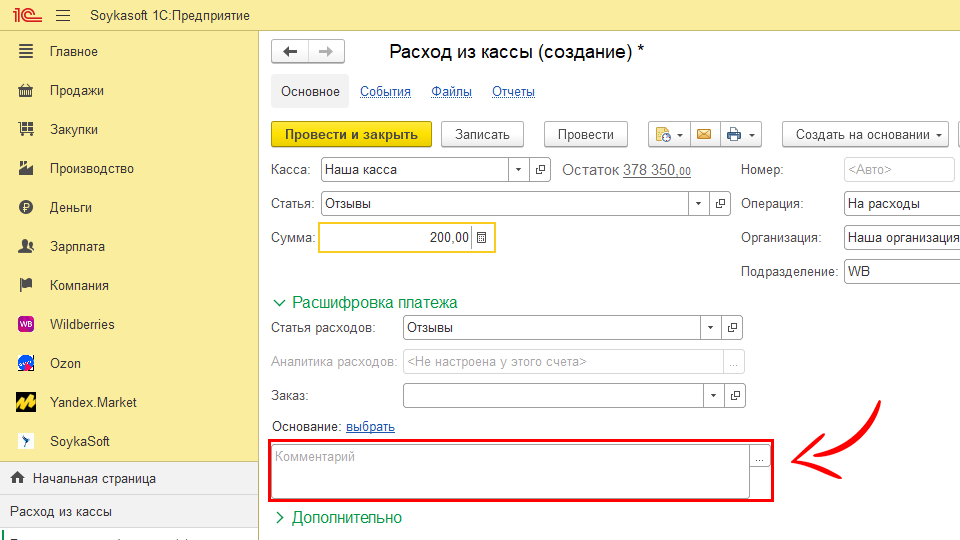This screenshot has height=540, width=960.
Task: Click the open-form icon beside Заказ field
Action: [x=734, y=396]
